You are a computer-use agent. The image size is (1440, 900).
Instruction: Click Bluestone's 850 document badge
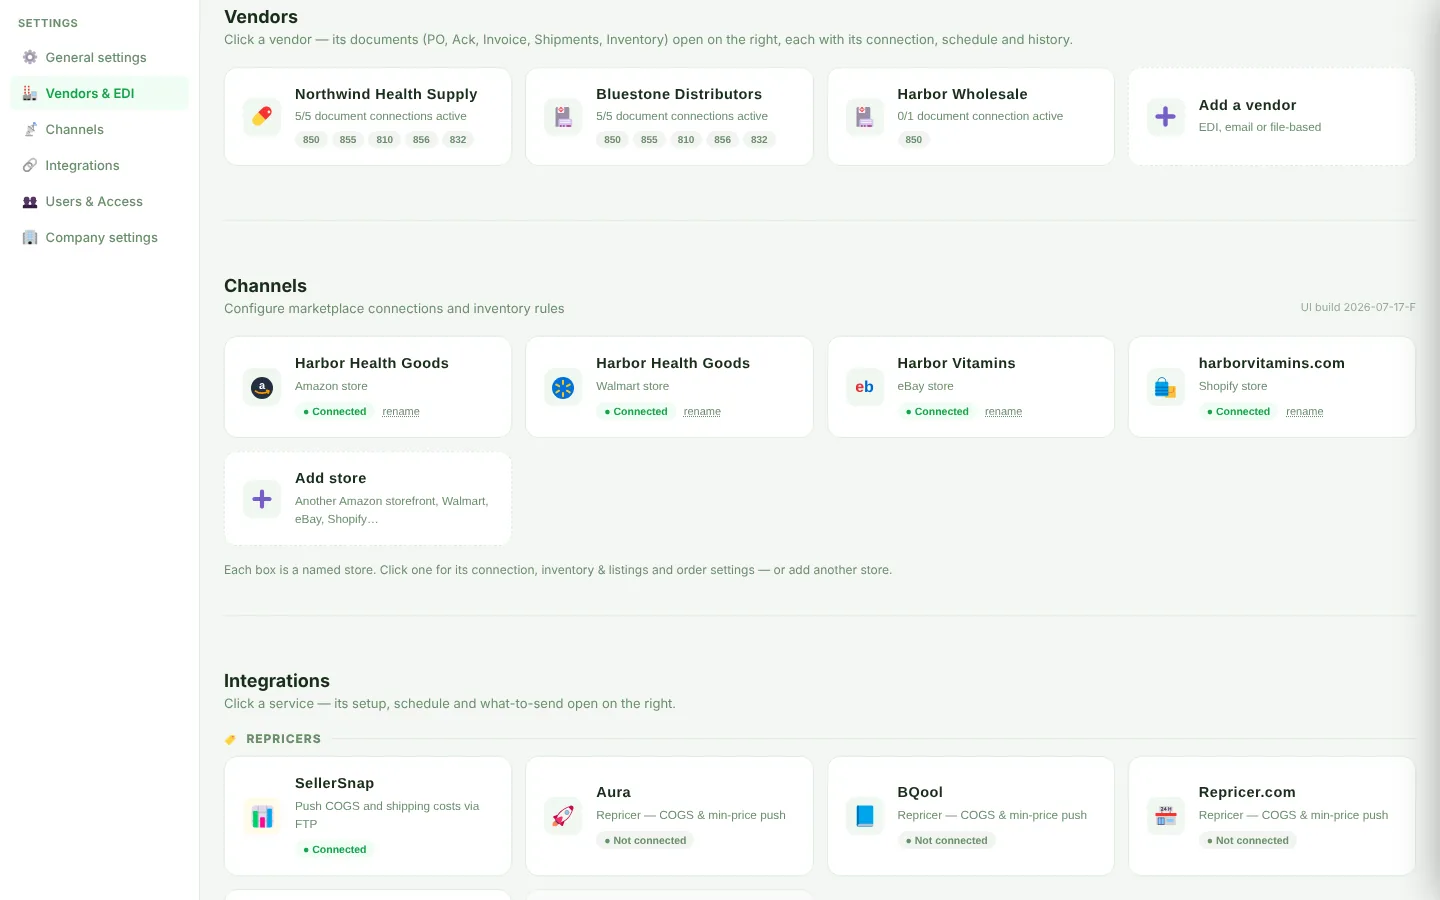(x=612, y=140)
